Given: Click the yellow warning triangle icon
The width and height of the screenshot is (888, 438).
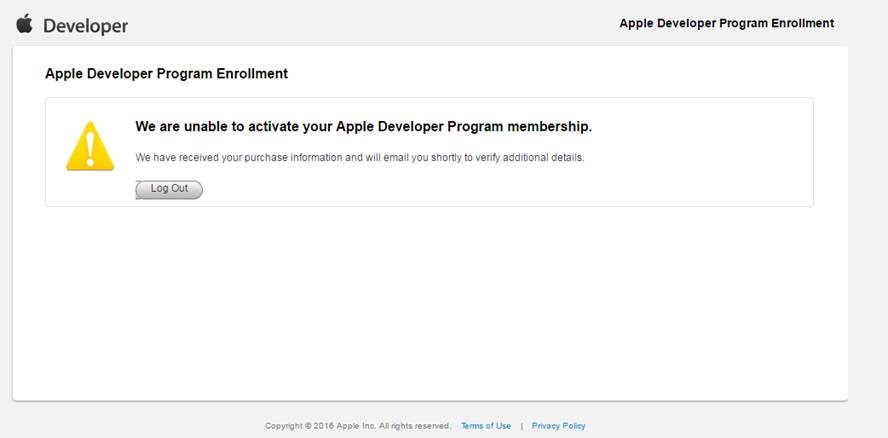Looking at the screenshot, I should pyautogui.click(x=90, y=146).
